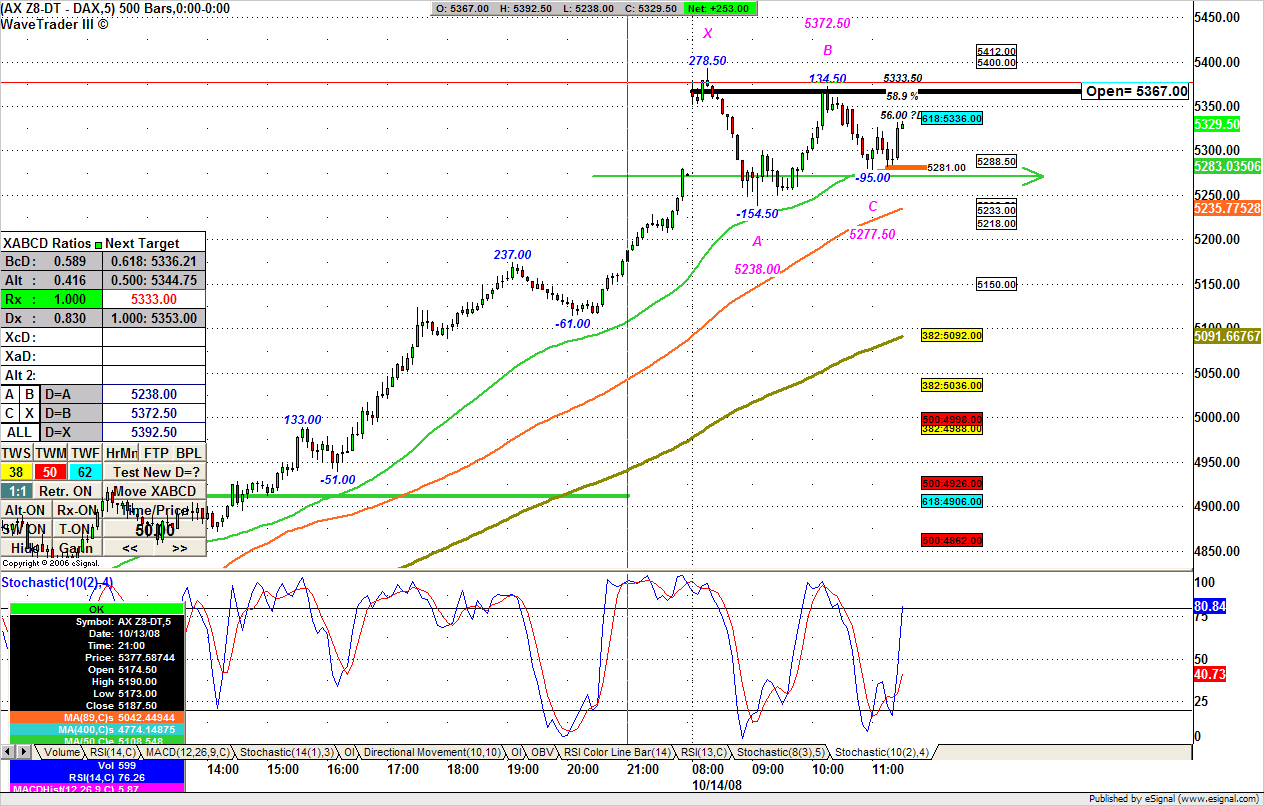Toggle the T-ON button

point(76,529)
